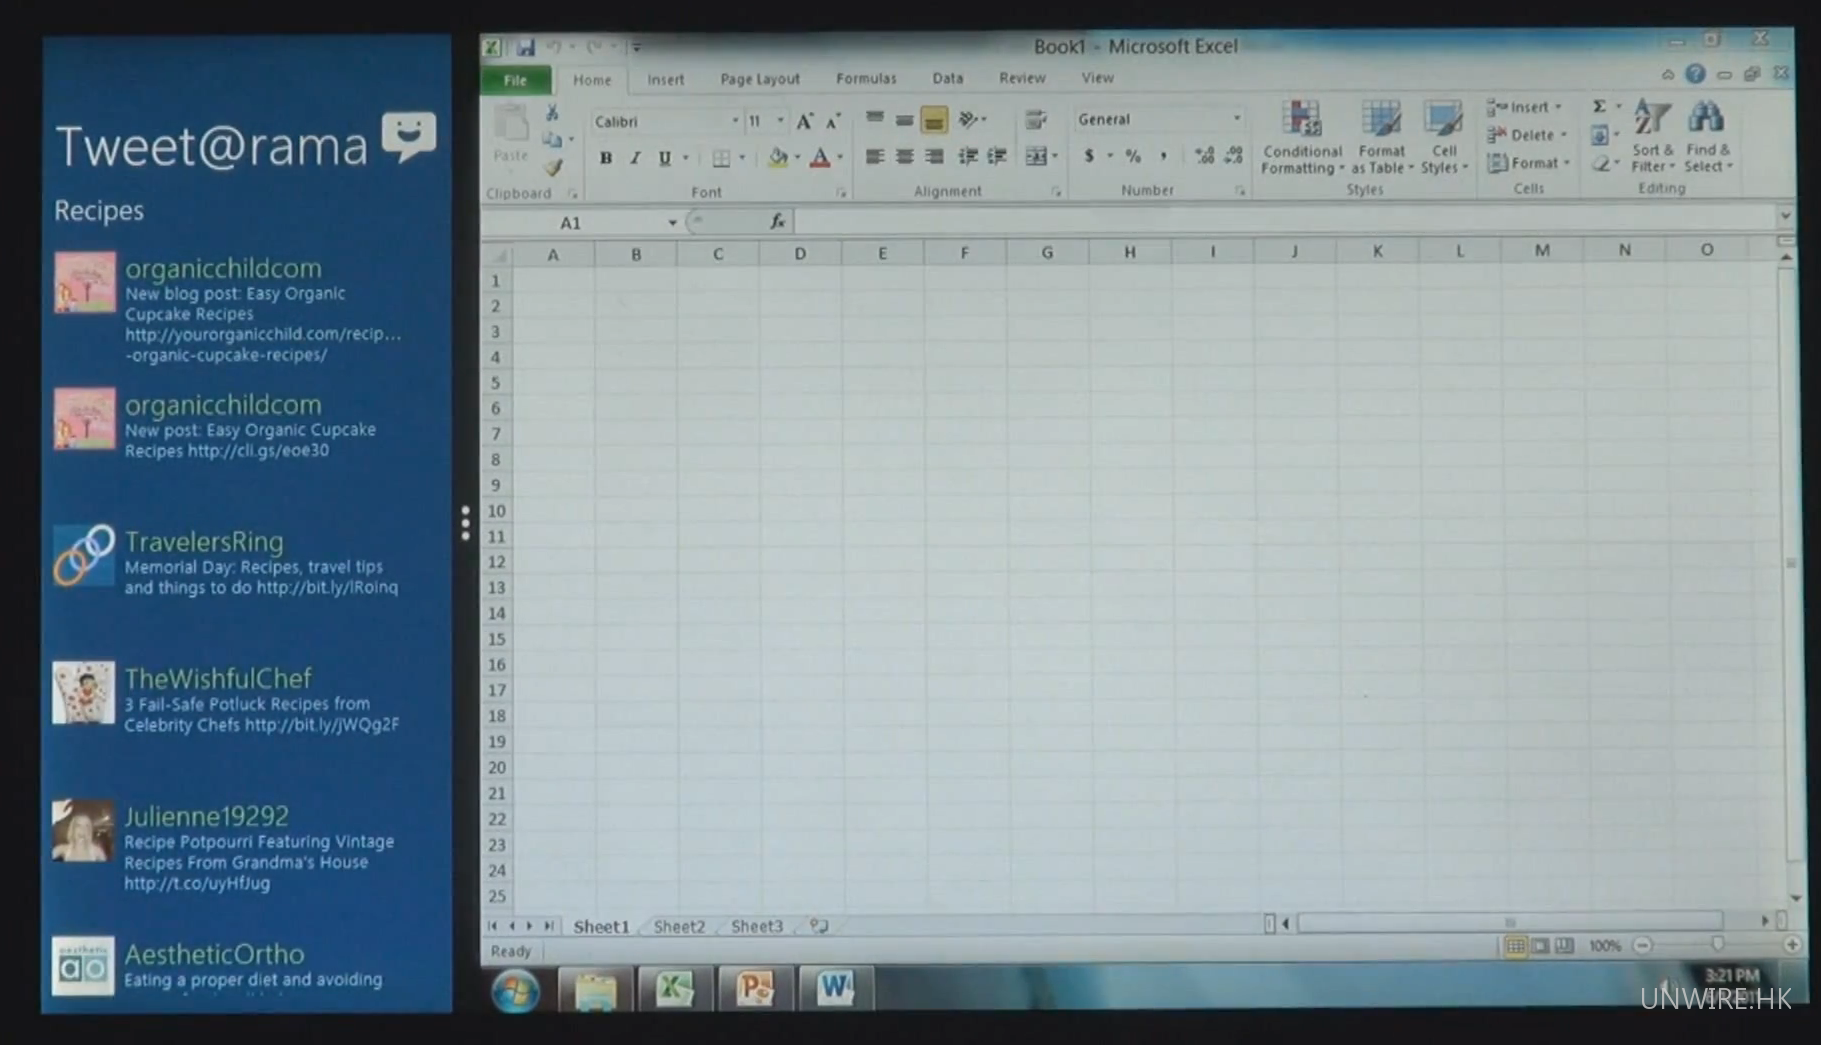This screenshot has width=1821, height=1045.
Task: Launch PowerPoint from the taskbar
Action: click(x=754, y=988)
